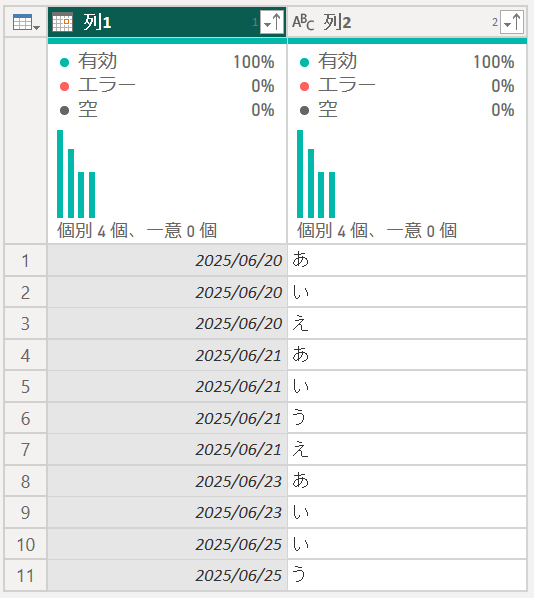Viewport: 534px width, 598px height.
Task: Click the date type icon for 列1
Action: click(x=62, y=22)
